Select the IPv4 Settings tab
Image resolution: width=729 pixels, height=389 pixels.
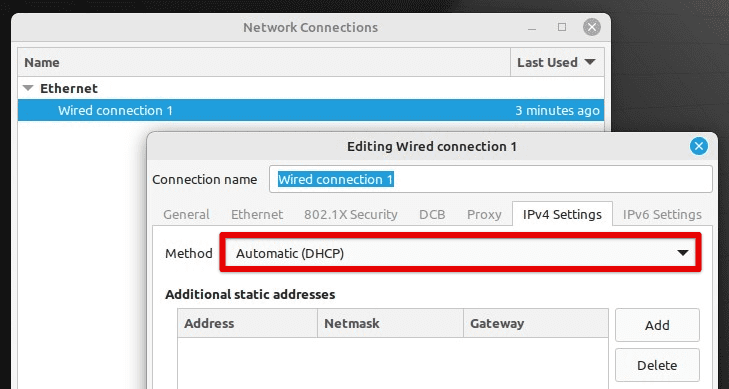pyautogui.click(x=562, y=214)
